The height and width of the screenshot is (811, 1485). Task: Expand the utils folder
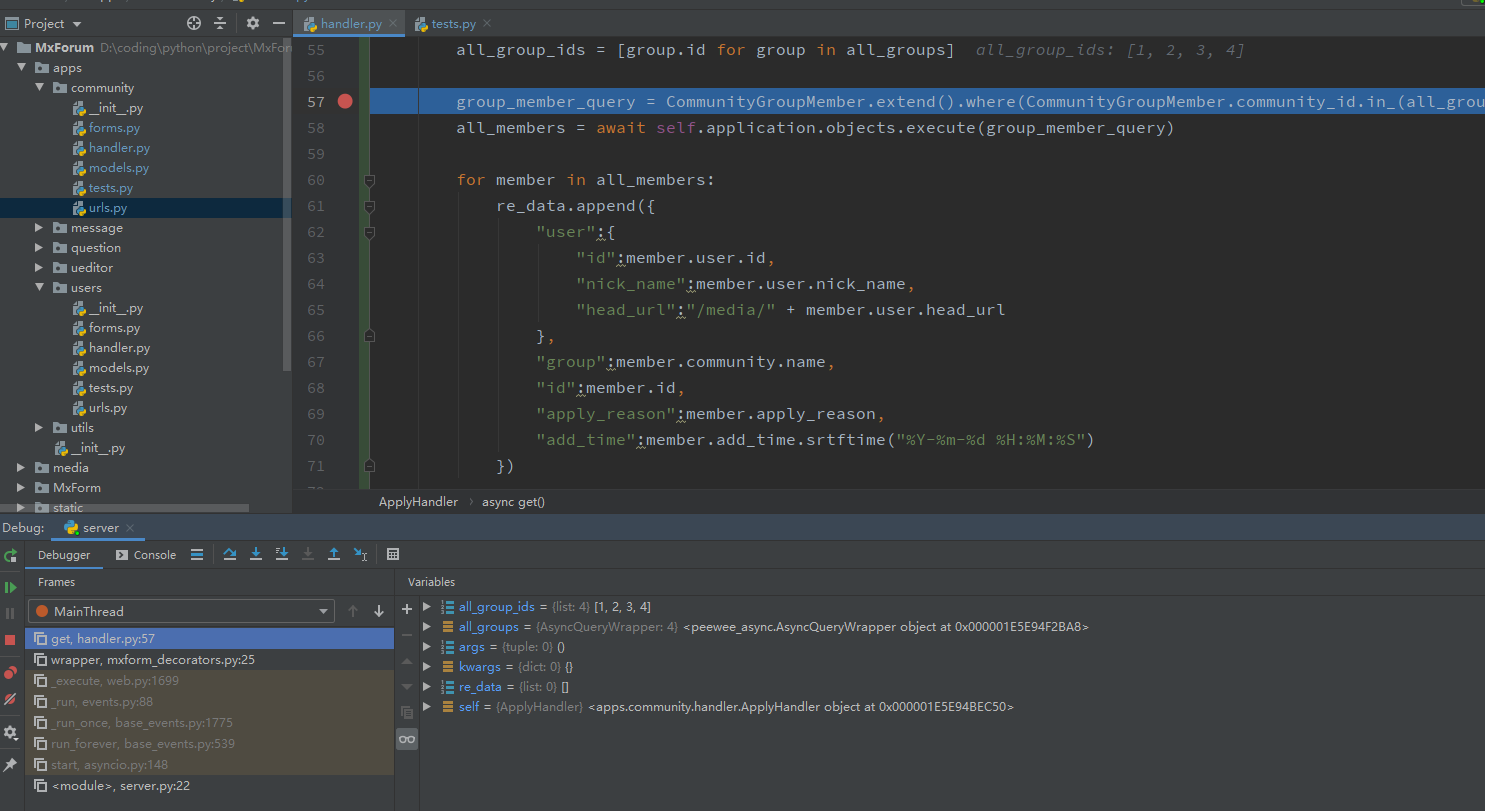pyautogui.click(x=39, y=427)
